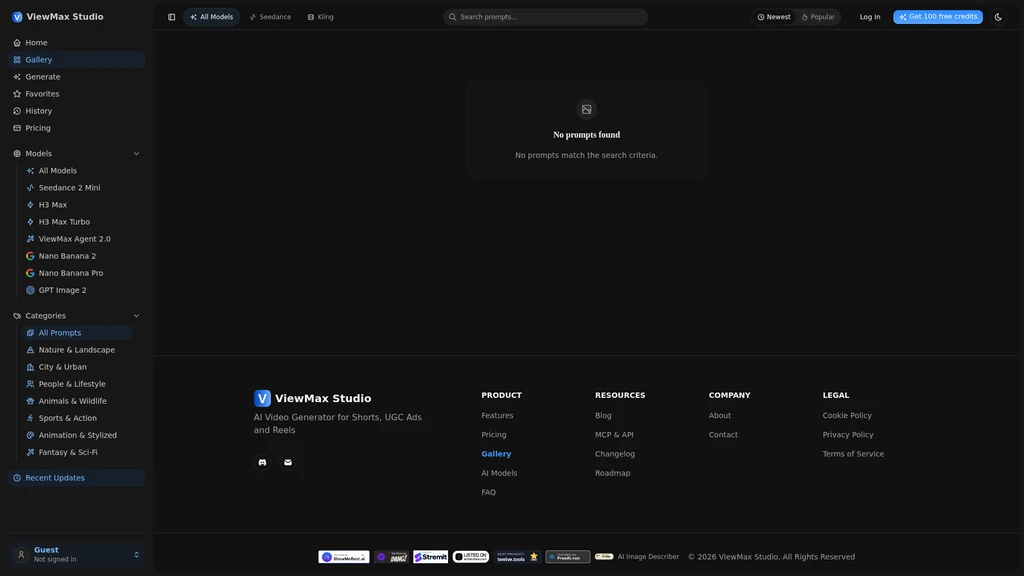Open History in the sidebar
This screenshot has height=576, width=1024.
coord(76,111)
